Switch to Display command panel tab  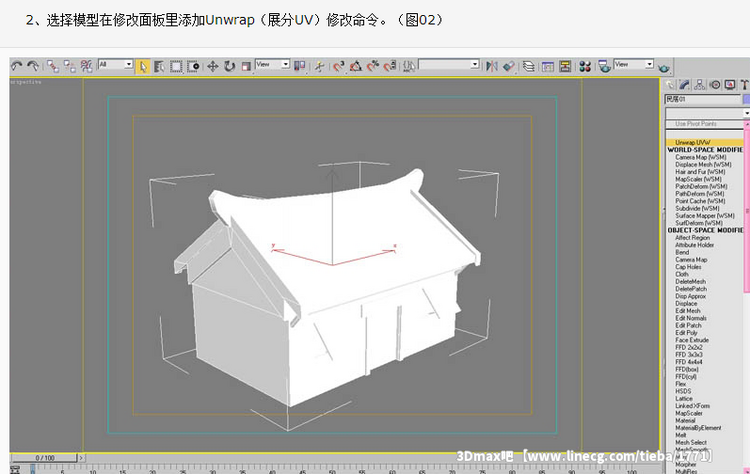pos(730,85)
